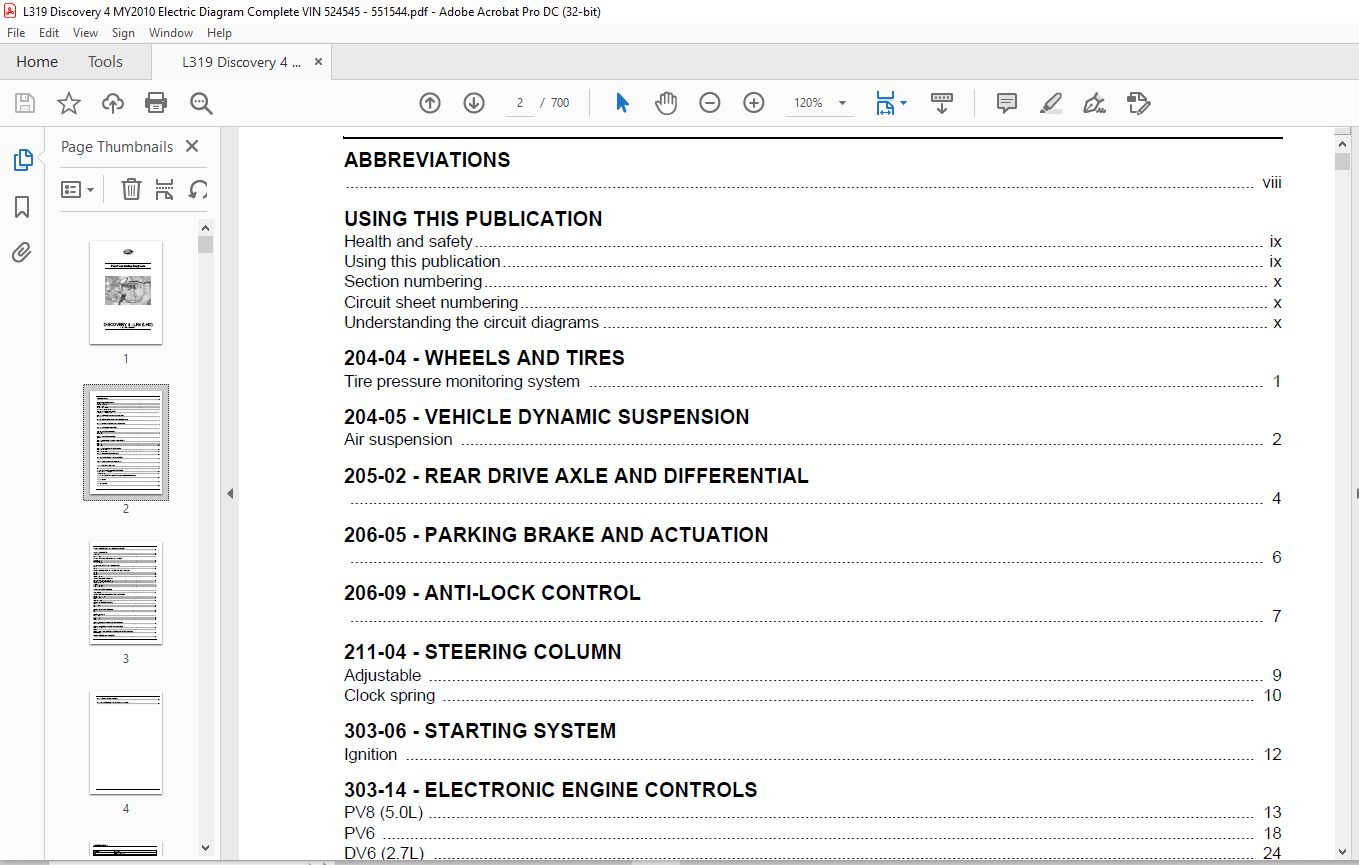
Task: Upload file to cloud icon
Action: coord(113,103)
